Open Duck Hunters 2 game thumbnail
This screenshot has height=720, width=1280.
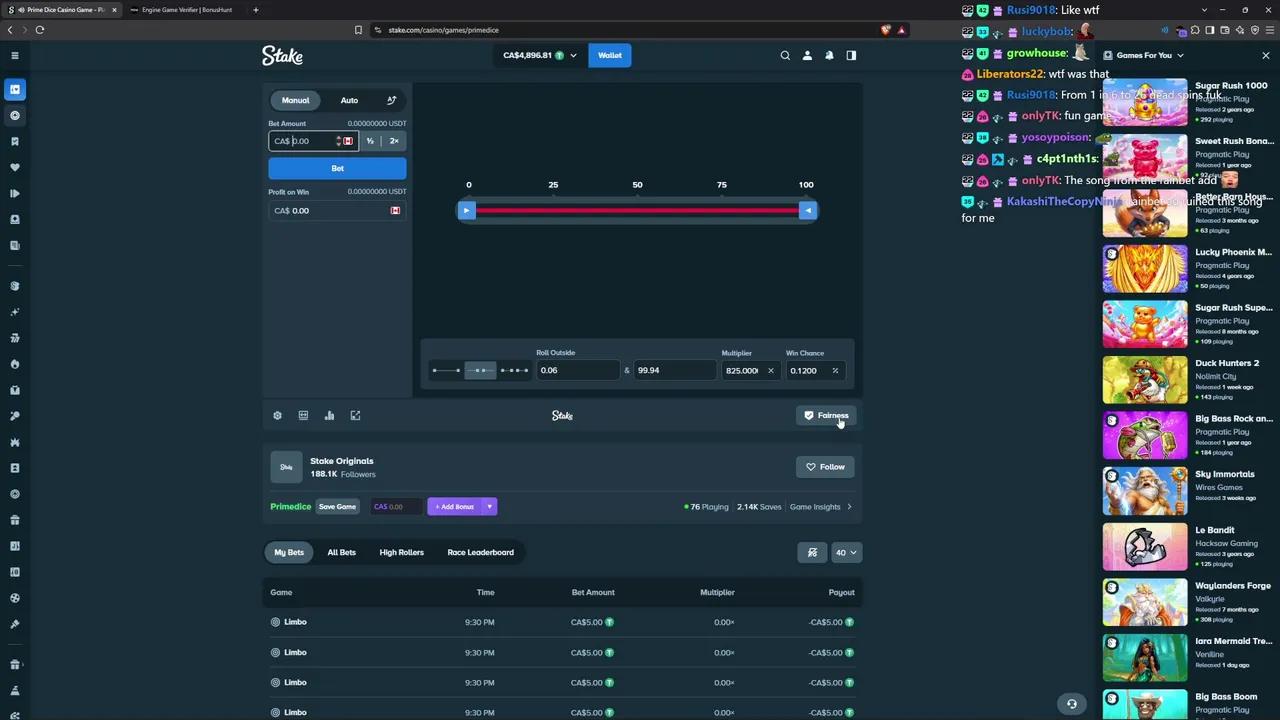(x=1145, y=379)
